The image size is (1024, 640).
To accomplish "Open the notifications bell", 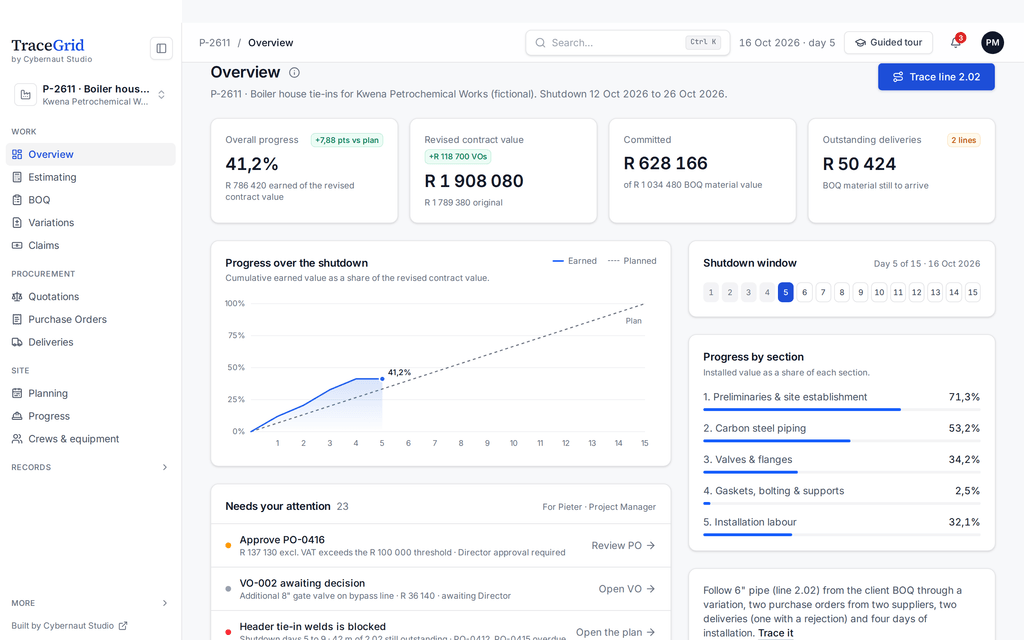I will coord(955,42).
